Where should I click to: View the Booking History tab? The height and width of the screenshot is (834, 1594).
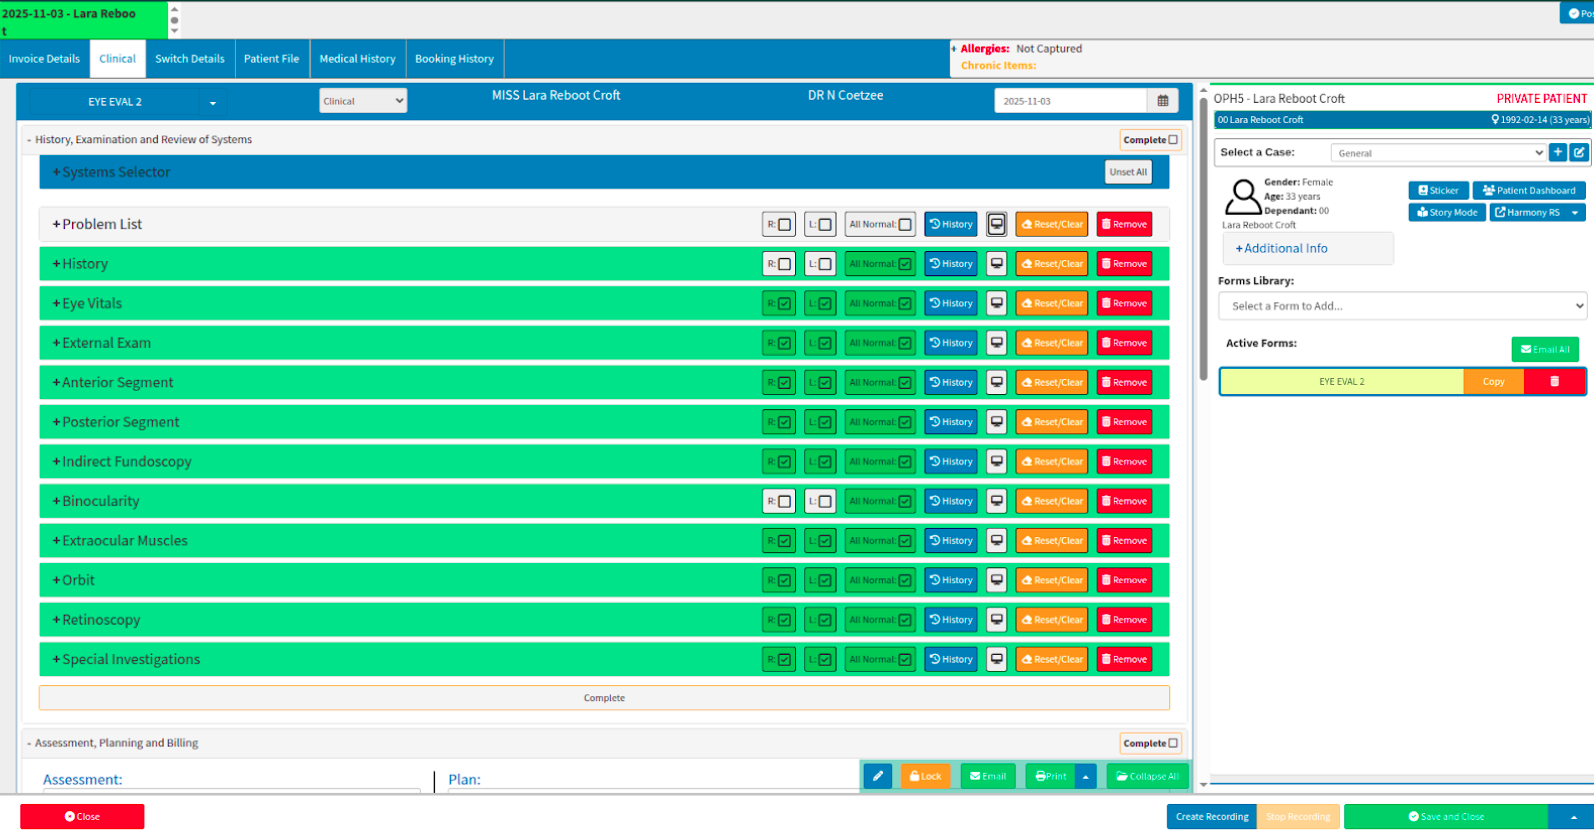pyautogui.click(x=454, y=59)
